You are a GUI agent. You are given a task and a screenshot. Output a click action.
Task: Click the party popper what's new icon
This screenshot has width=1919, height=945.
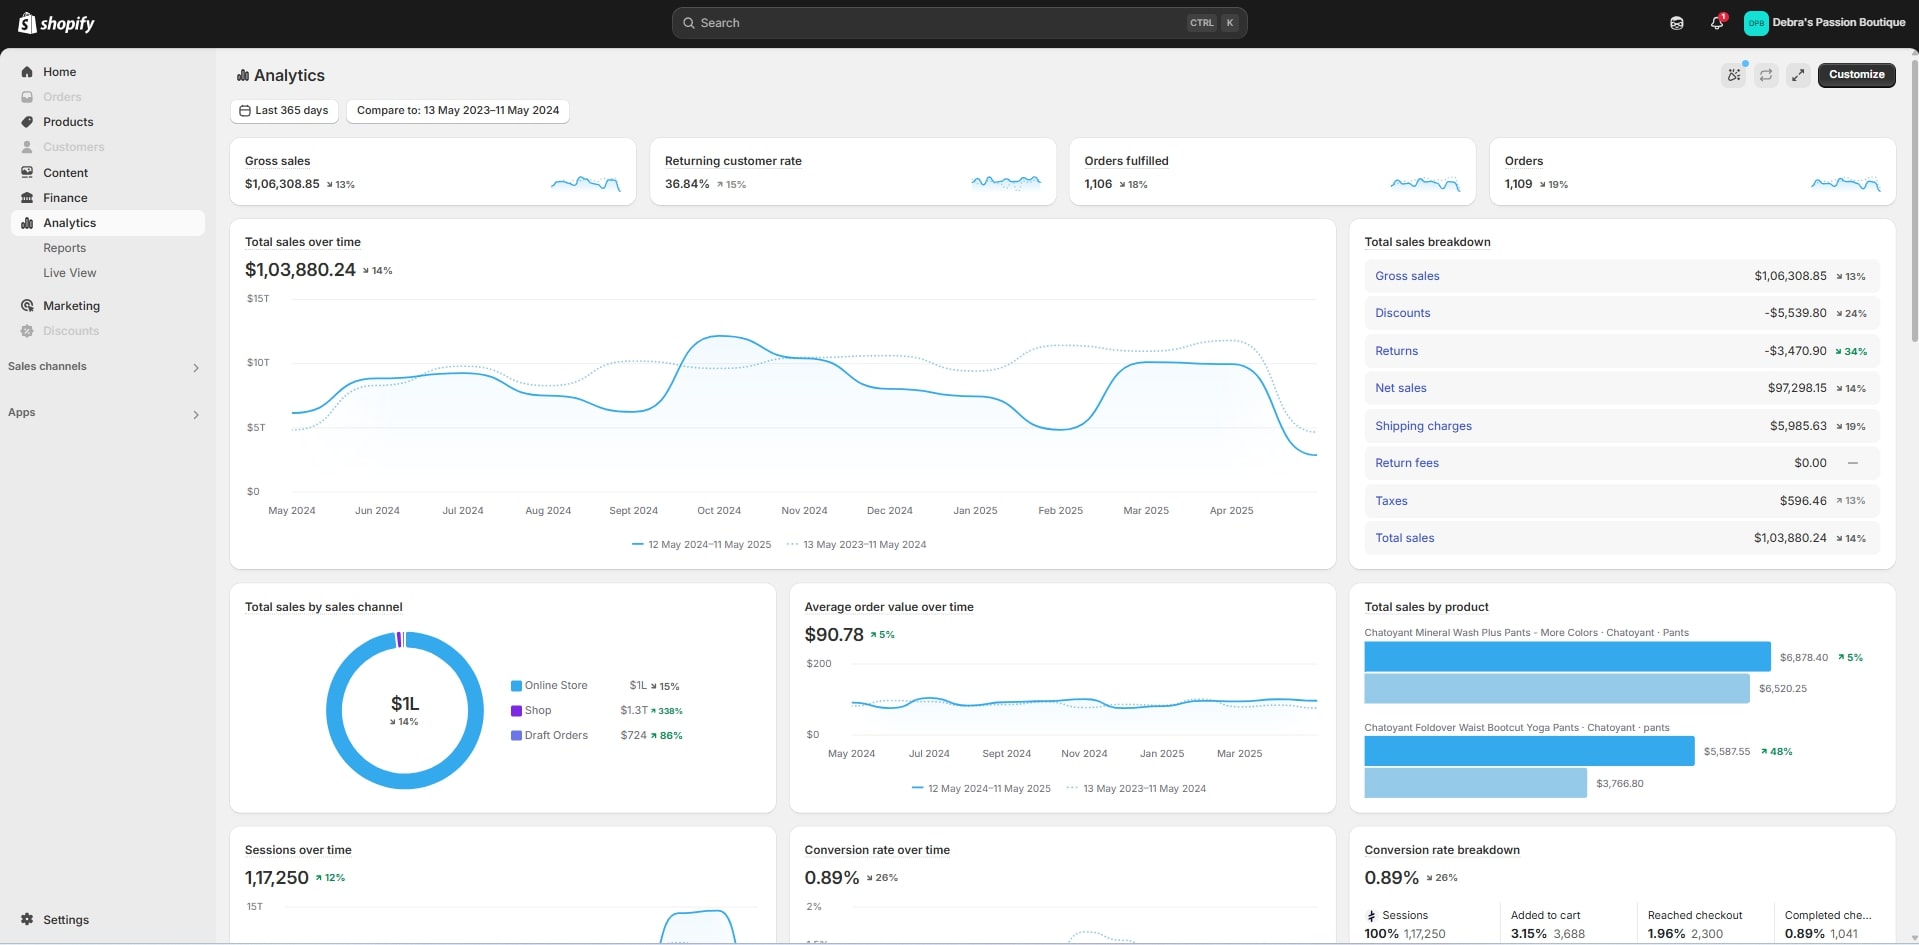1734,75
